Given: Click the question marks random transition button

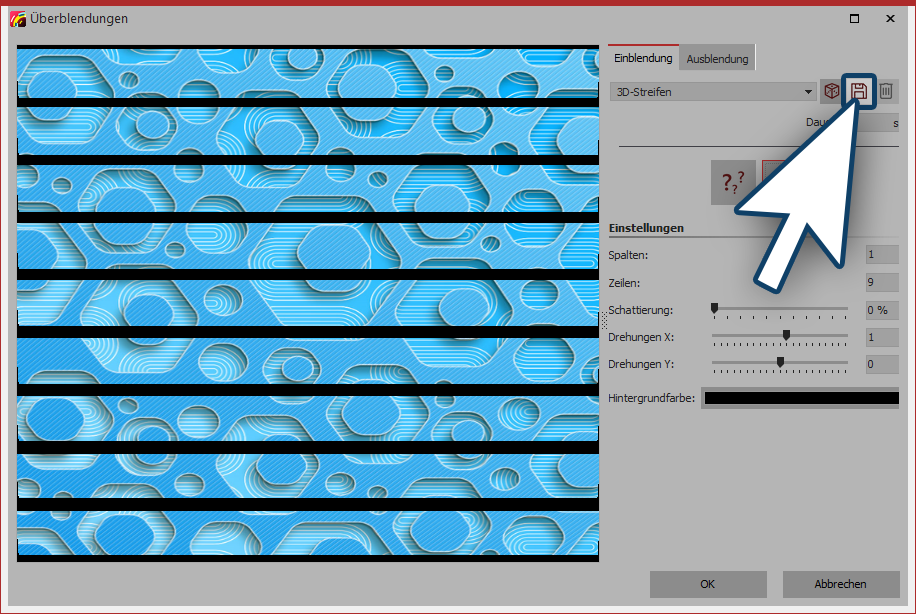Looking at the screenshot, I should coord(733,183).
